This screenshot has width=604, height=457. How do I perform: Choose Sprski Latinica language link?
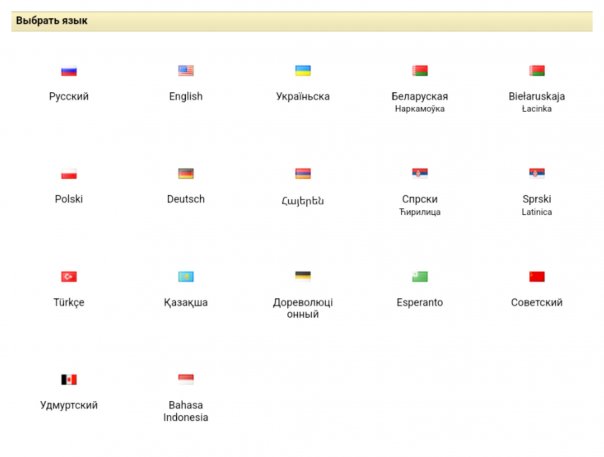tap(537, 205)
